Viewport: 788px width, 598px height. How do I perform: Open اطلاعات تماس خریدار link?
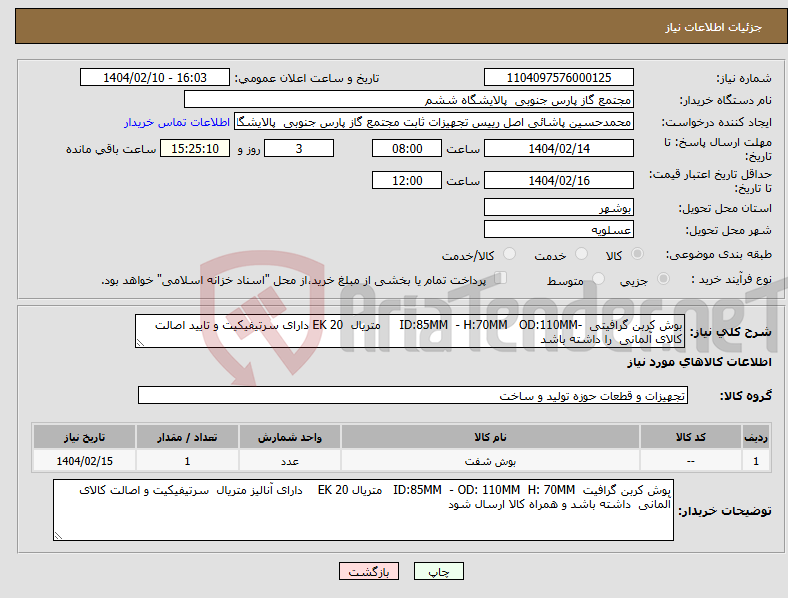[x=177, y=123]
